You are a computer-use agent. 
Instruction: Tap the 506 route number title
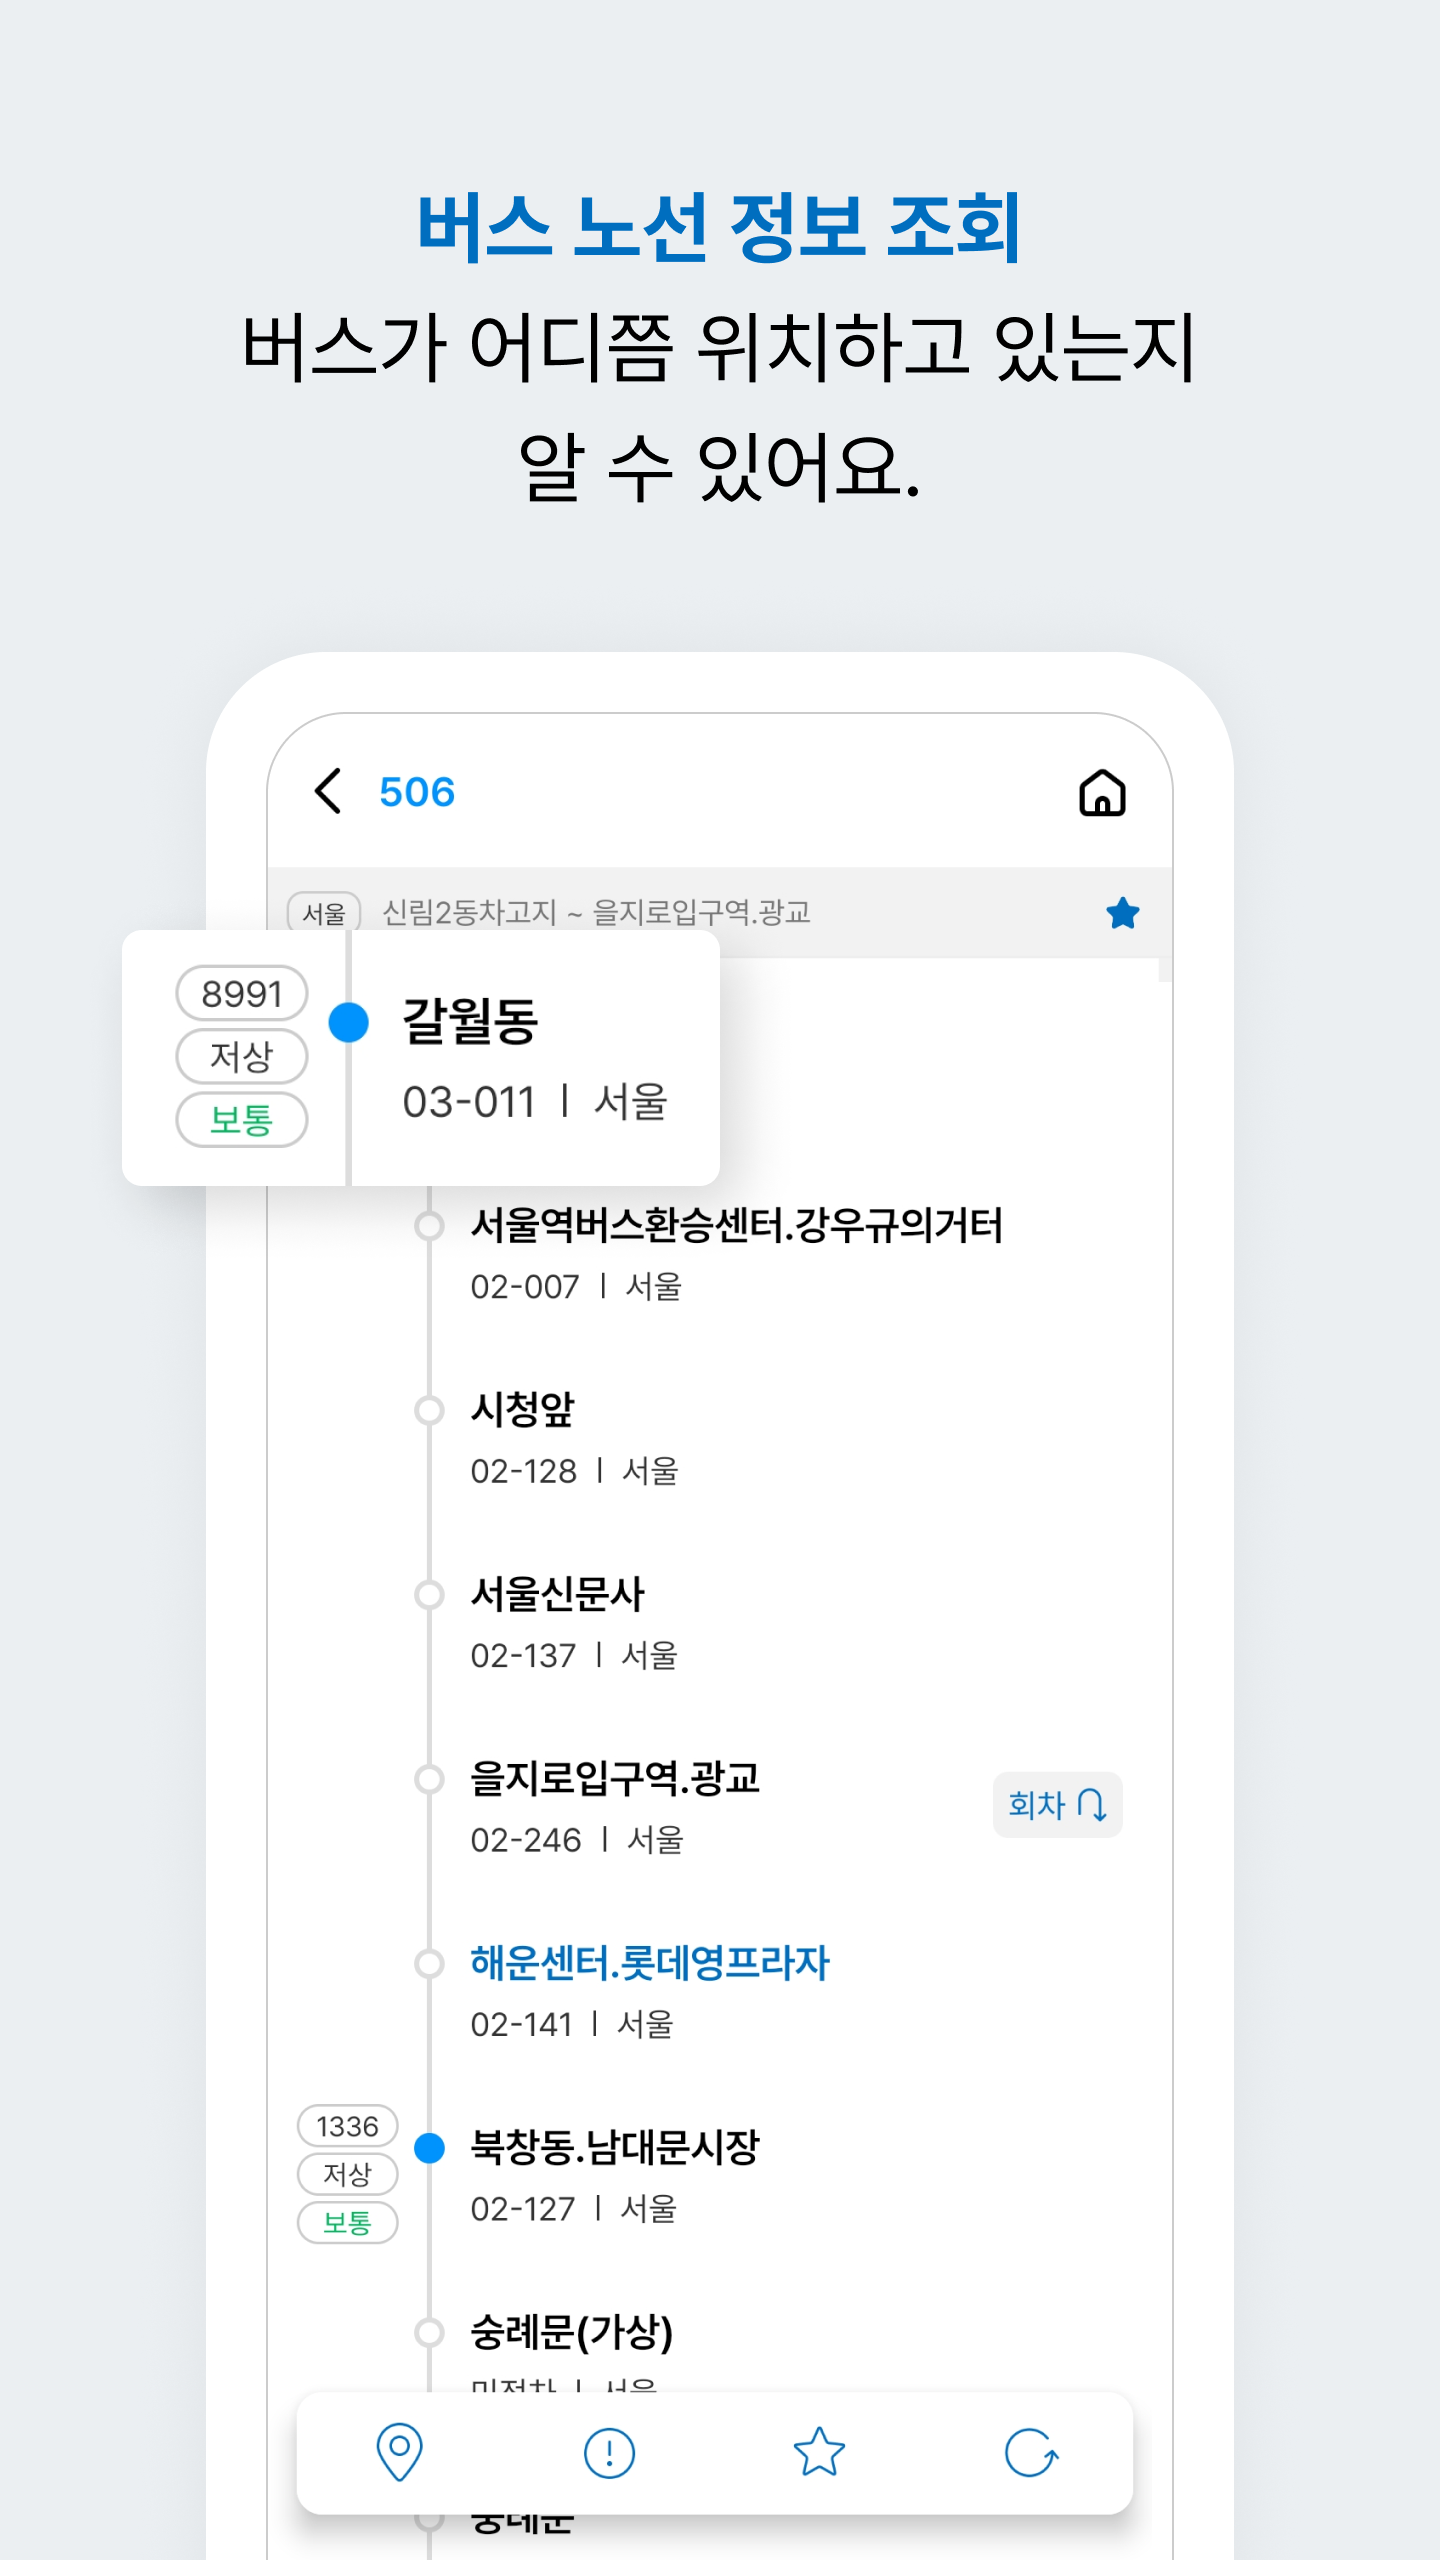417,793
